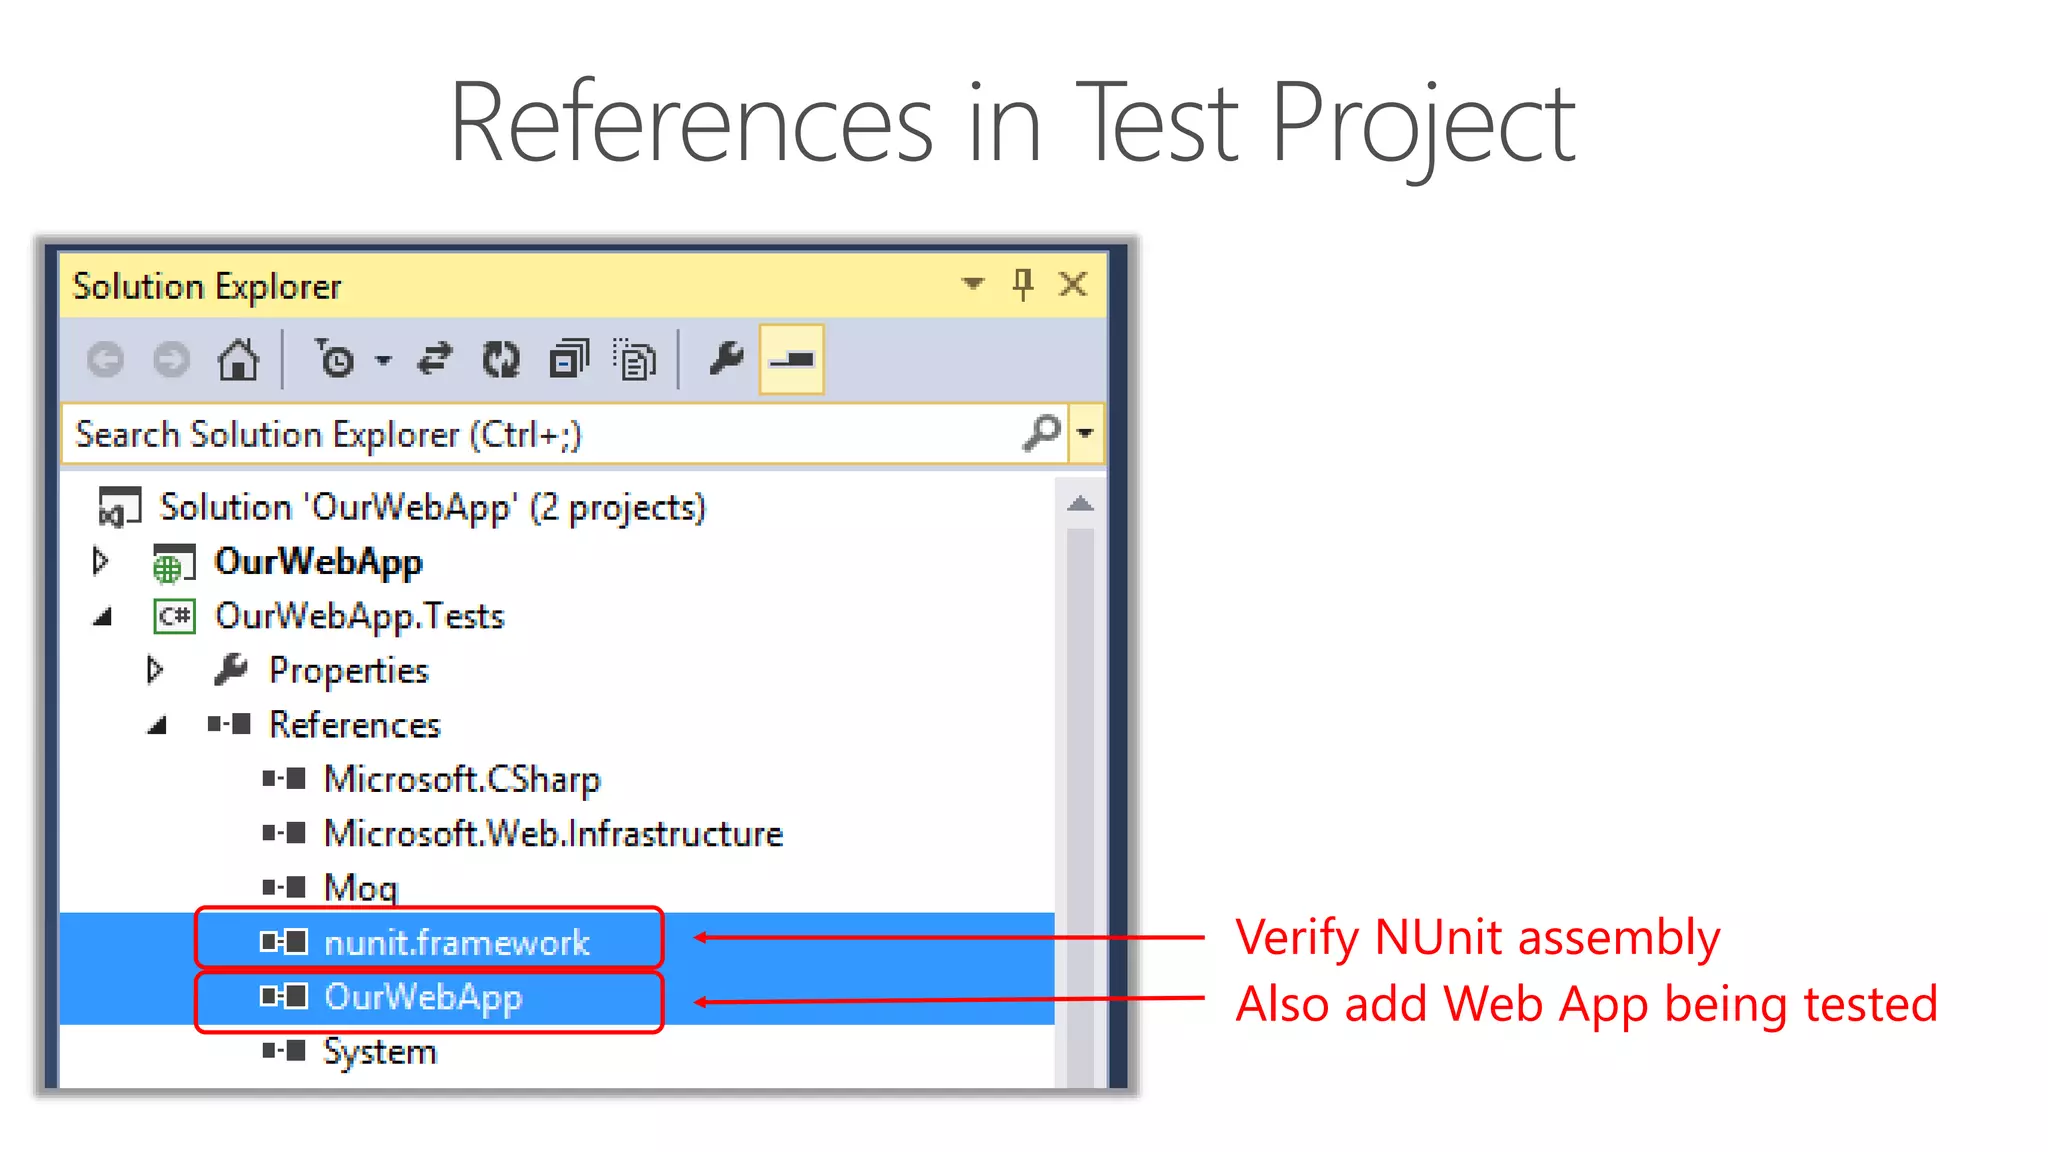This screenshot has height=1152, width=2048.
Task: Click the reference icon next to Moq
Action: tap(284, 887)
